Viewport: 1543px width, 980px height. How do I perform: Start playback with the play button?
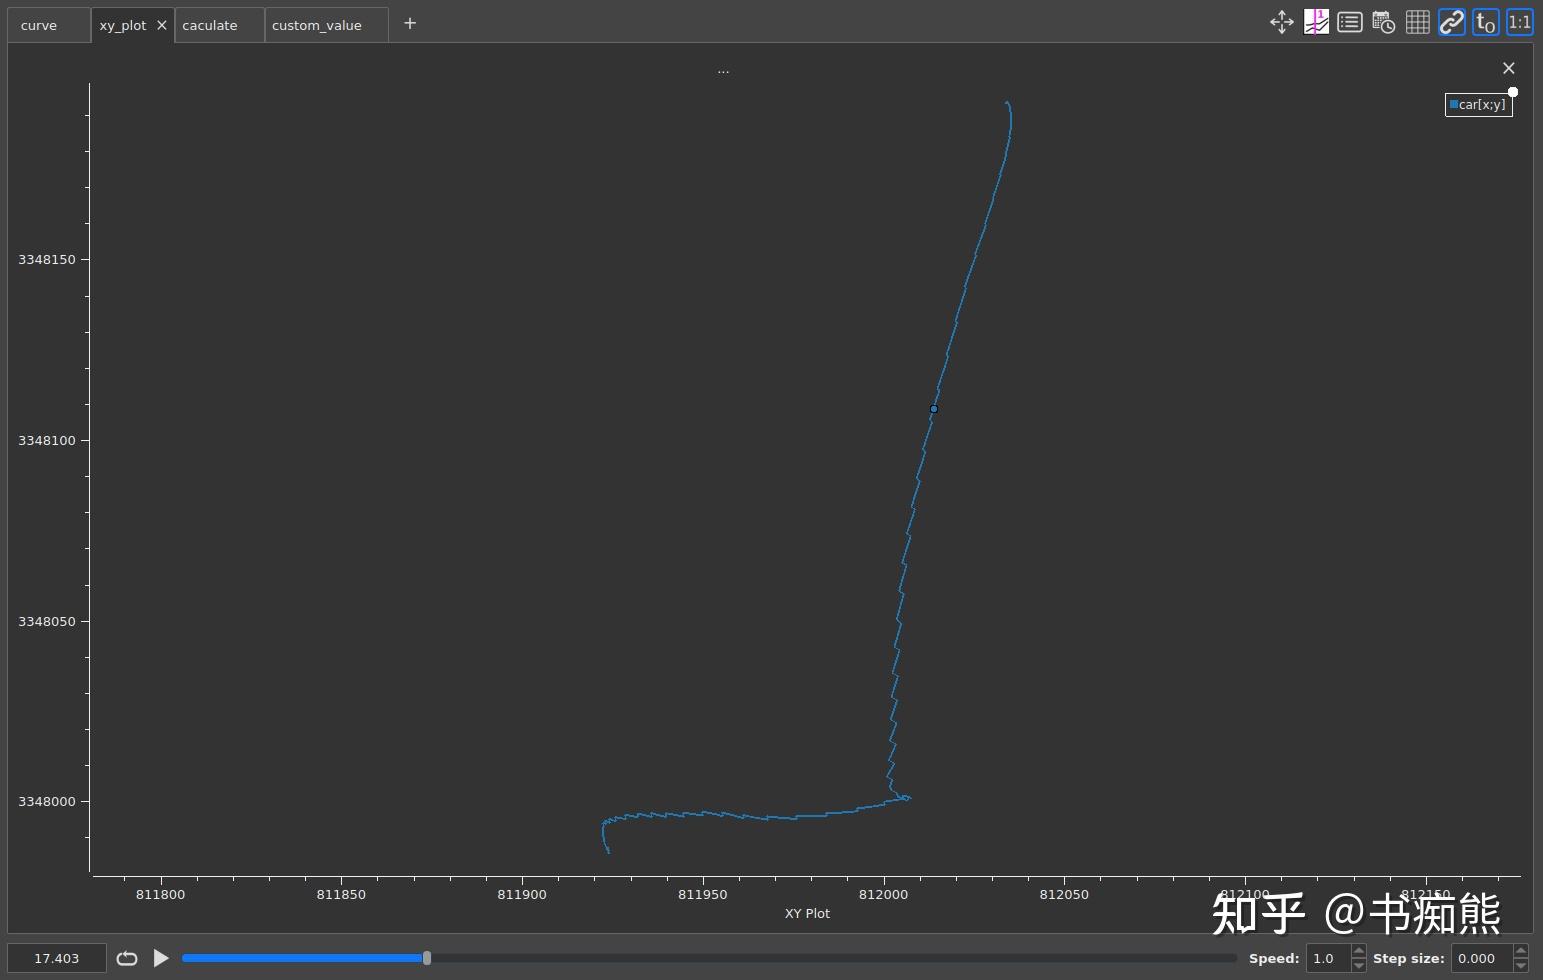click(161, 958)
